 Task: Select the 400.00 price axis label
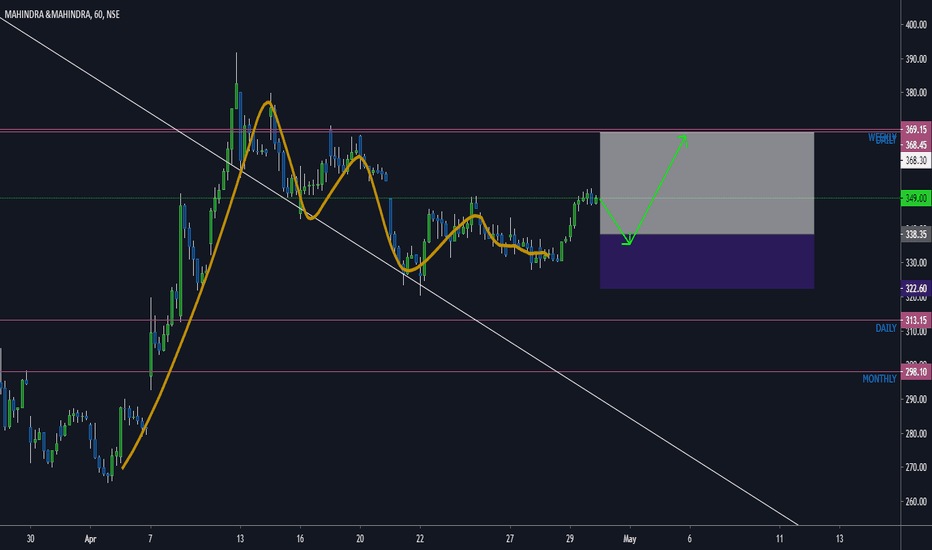[916, 25]
